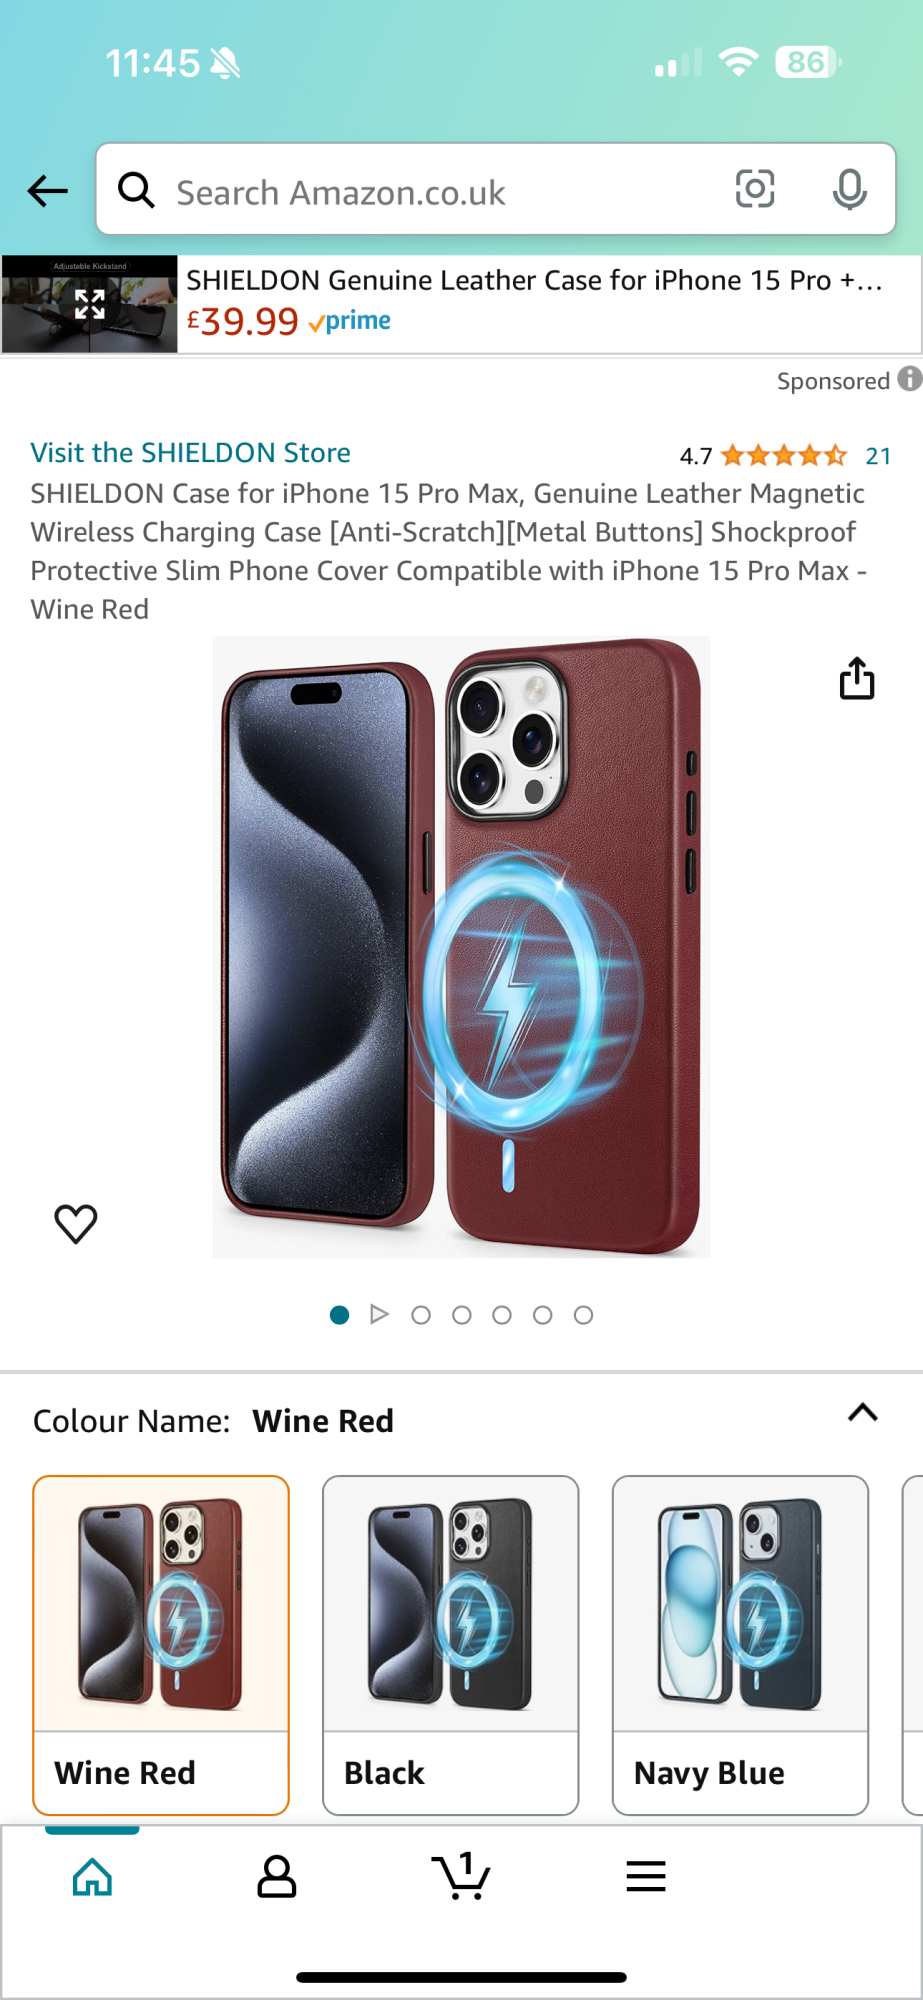The height and width of the screenshot is (2000, 923).
Task: Collapse Colour Name section chevron
Action: [x=863, y=1412]
